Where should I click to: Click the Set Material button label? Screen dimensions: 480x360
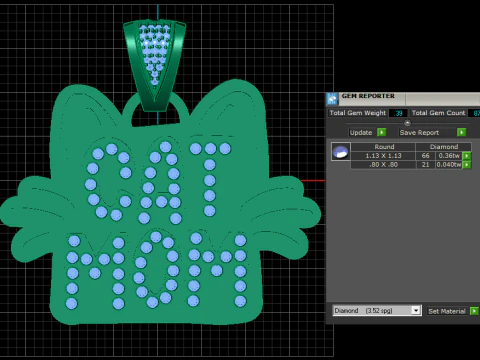click(x=447, y=311)
